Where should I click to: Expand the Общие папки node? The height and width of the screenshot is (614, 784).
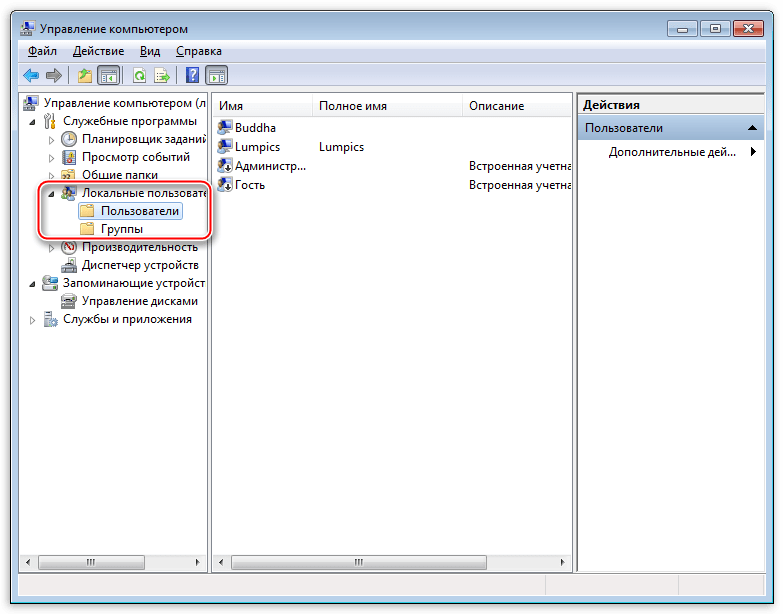(x=51, y=176)
